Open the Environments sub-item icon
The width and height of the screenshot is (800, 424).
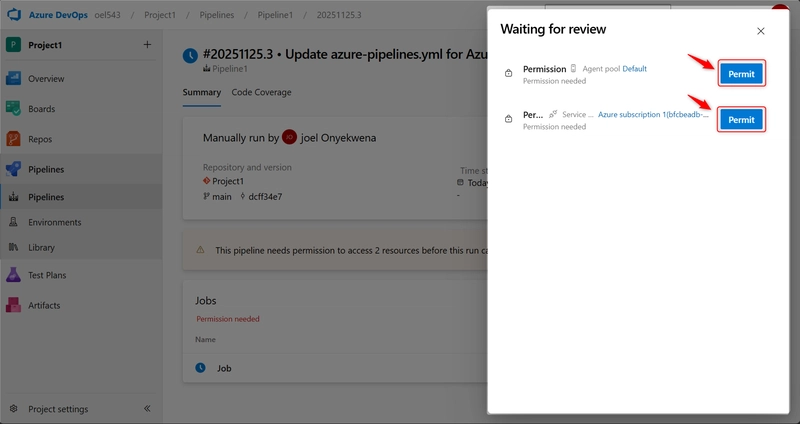tap(14, 222)
